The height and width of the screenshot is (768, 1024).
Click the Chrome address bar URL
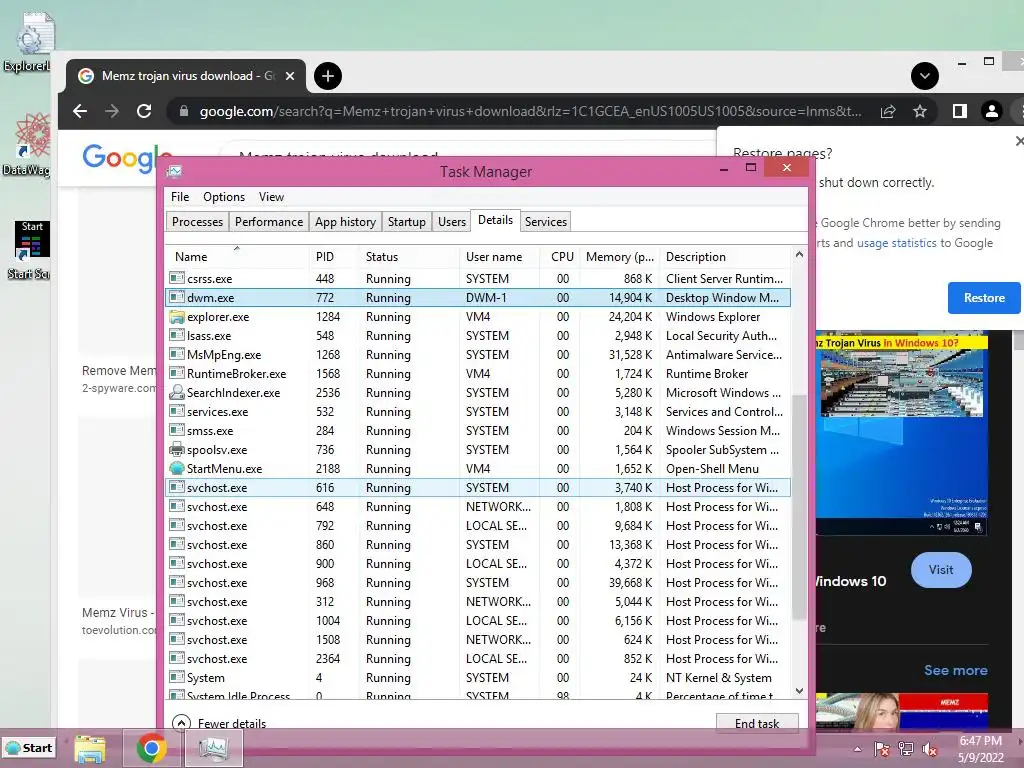tap(530, 112)
